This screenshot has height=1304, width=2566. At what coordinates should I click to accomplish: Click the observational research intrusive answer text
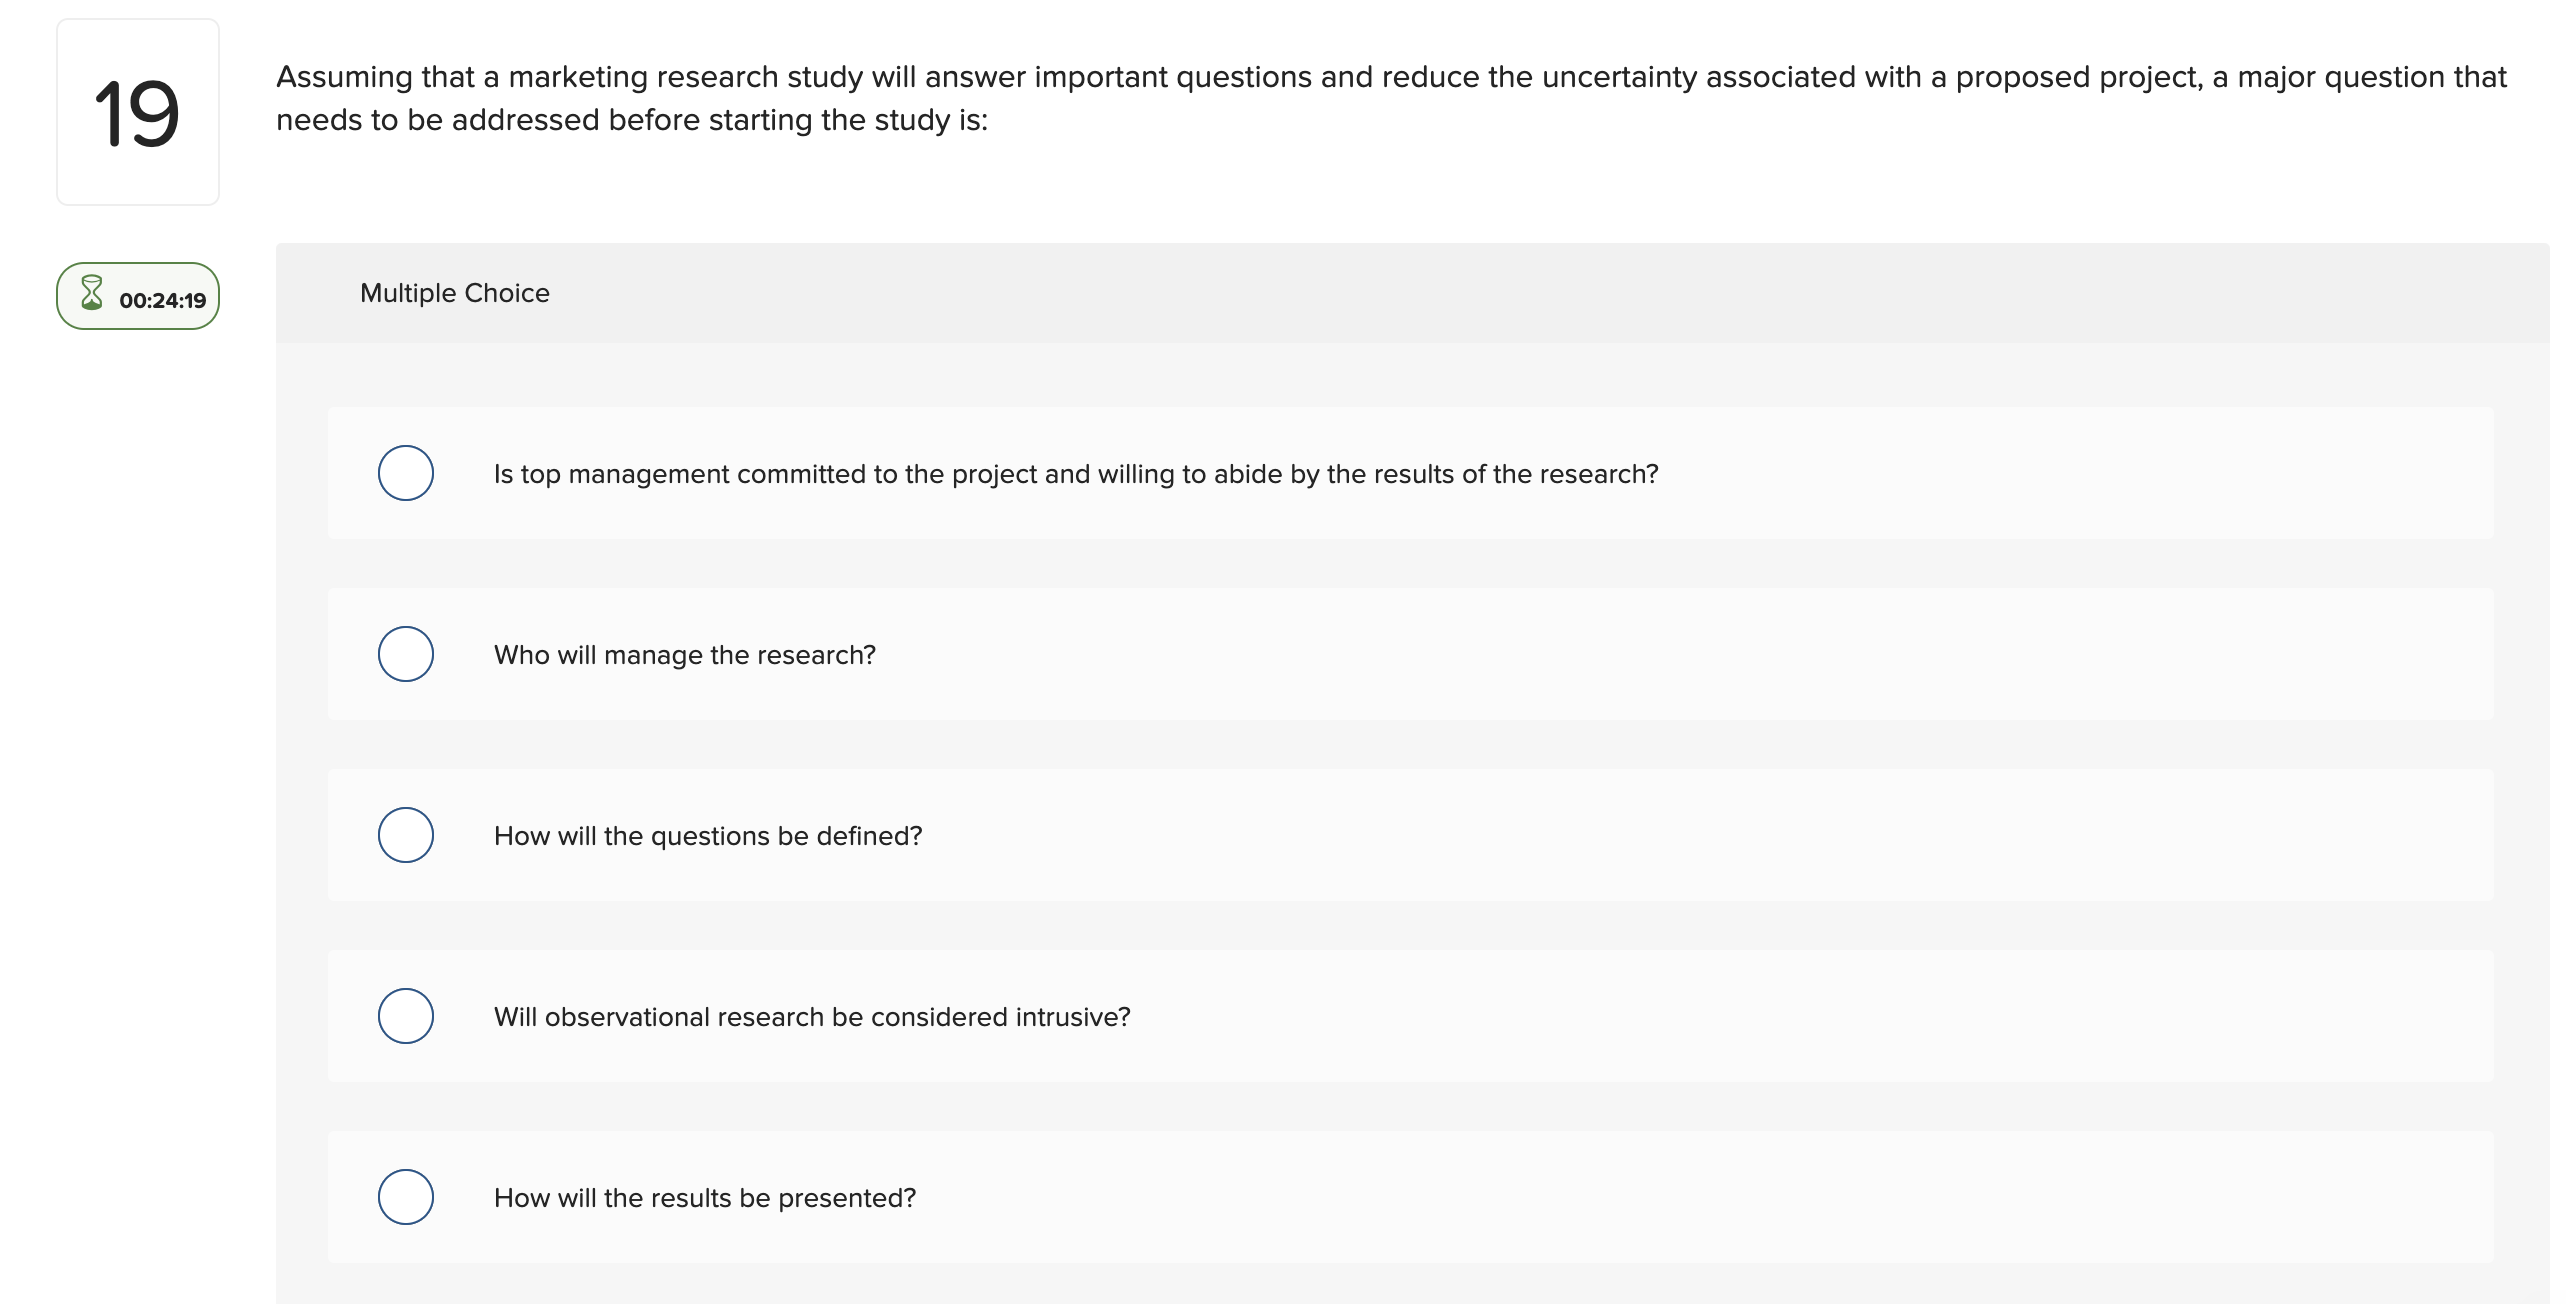[812, 1016]
